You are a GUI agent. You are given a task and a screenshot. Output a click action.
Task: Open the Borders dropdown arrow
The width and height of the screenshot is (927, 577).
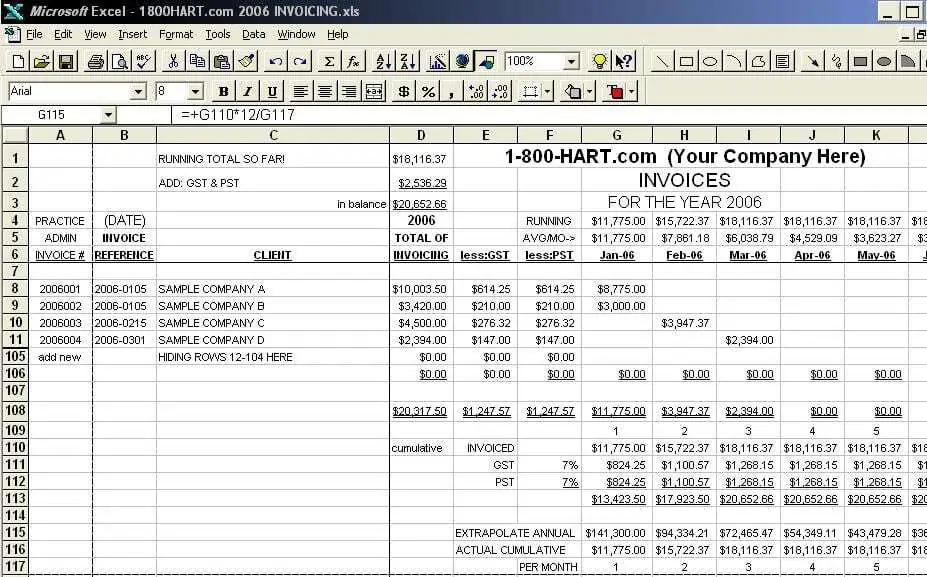click(x=547, y=92)
